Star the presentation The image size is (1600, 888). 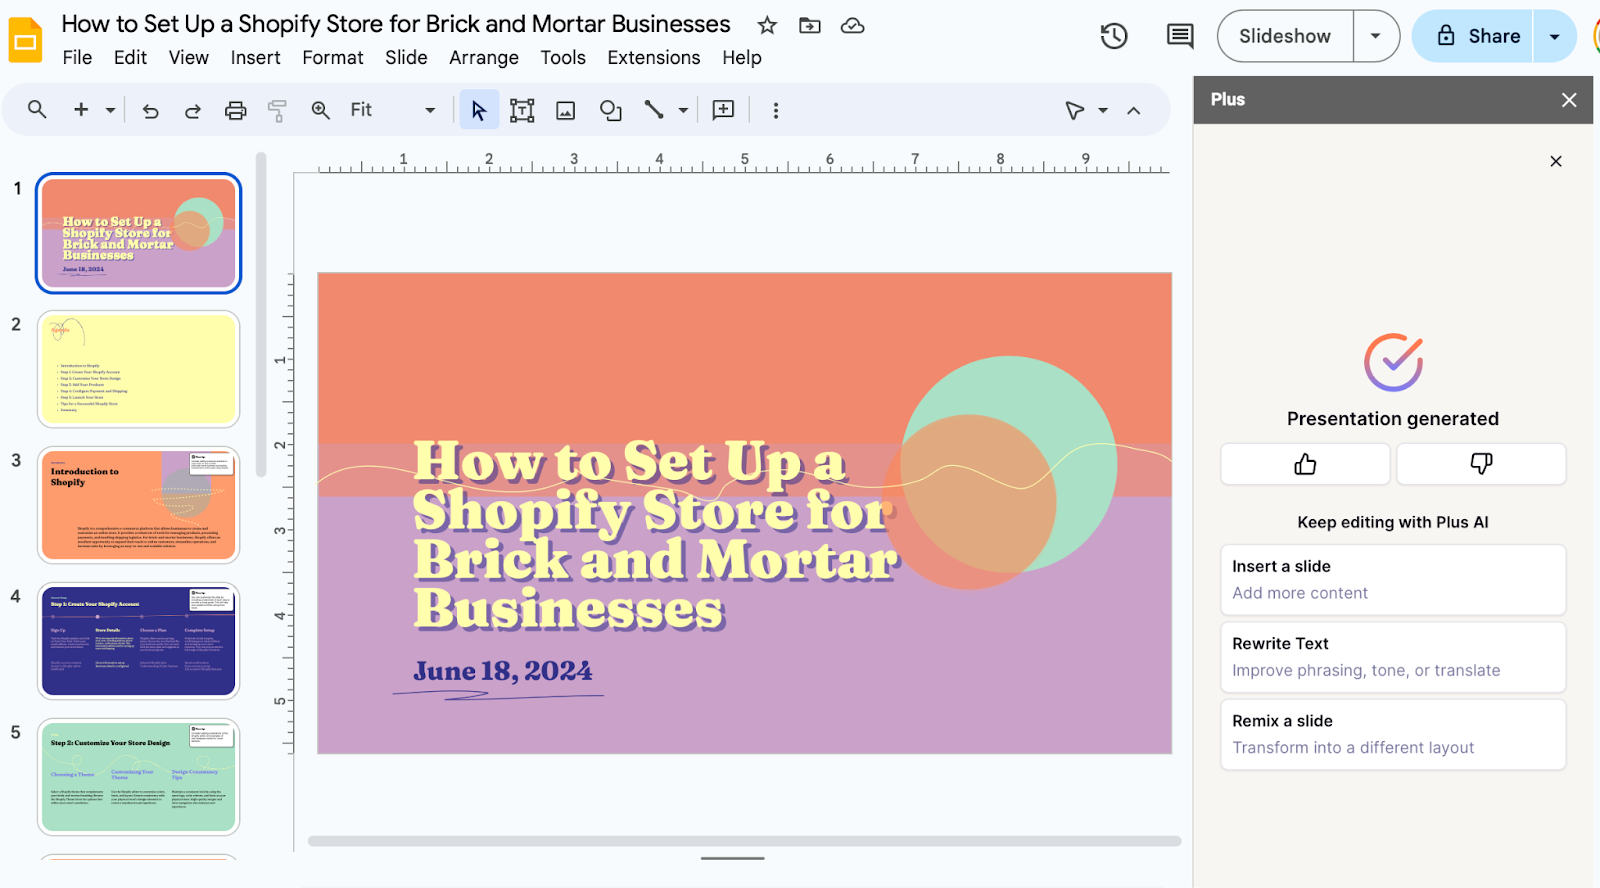(x=767, y=25)
